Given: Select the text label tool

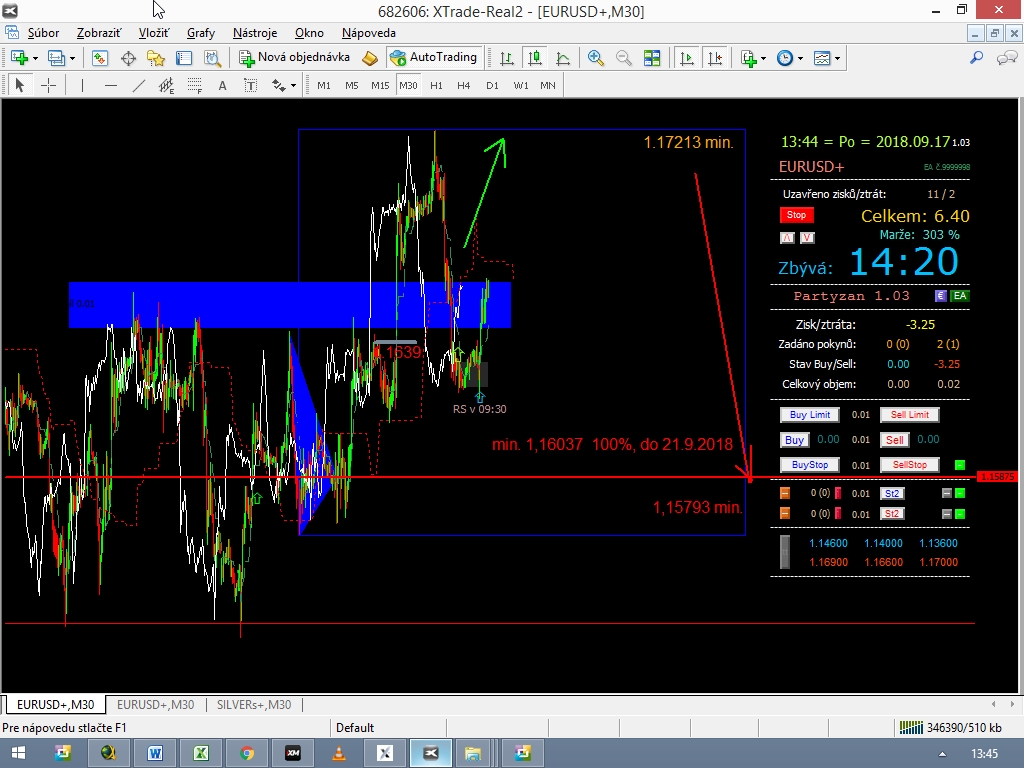Looking at the screenshot, I should coord(250,85).
